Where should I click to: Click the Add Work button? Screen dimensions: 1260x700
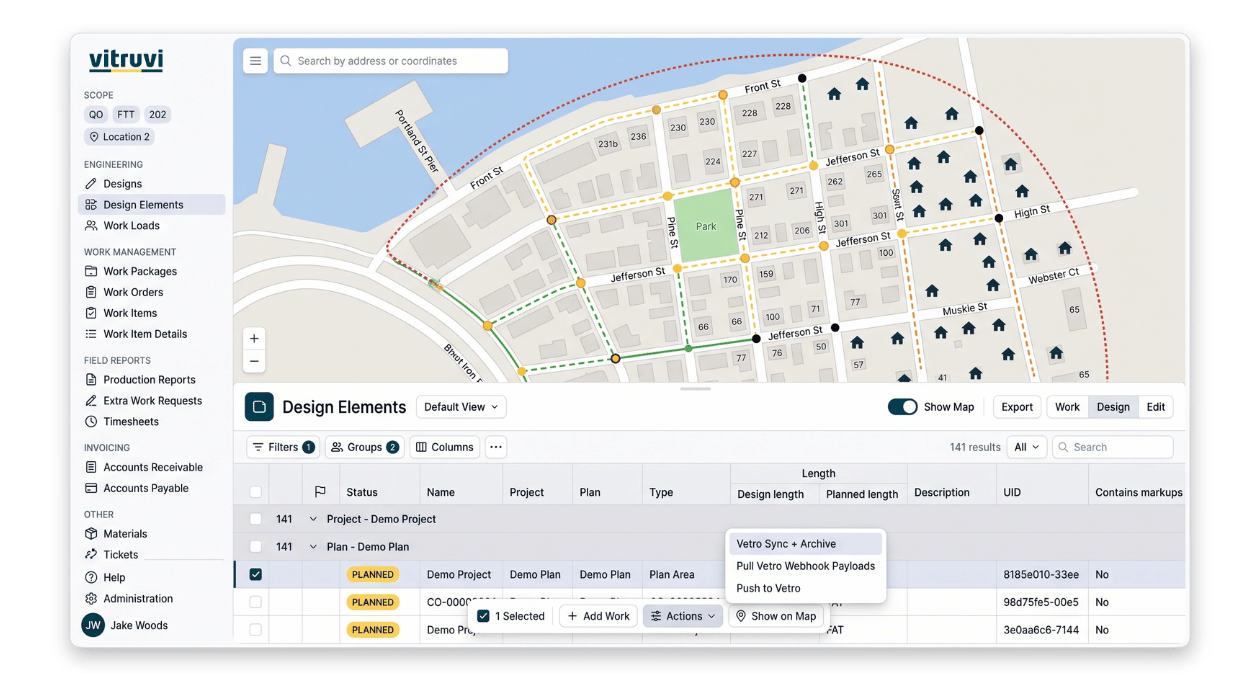[599, 616]
